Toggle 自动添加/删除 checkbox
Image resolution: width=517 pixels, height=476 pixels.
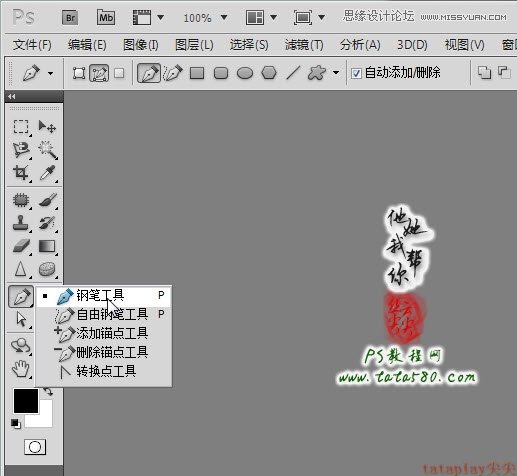356,73
